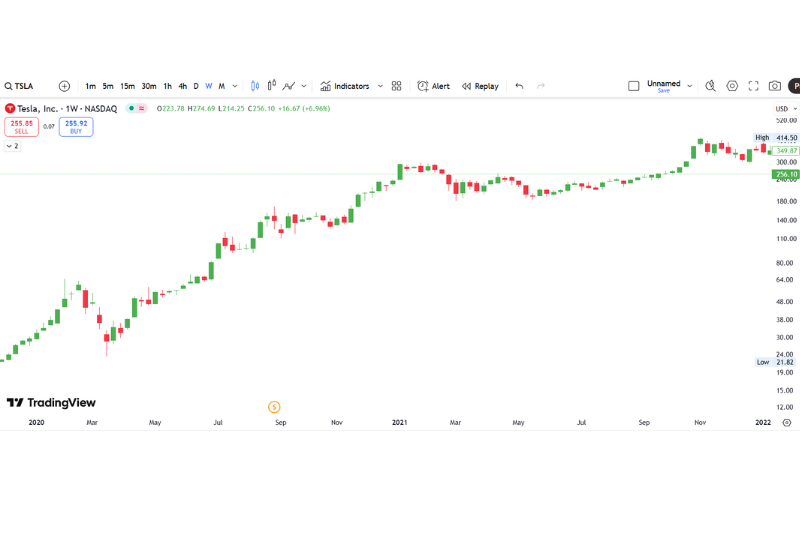Select the M monthly timeframe

coord(221,86)
